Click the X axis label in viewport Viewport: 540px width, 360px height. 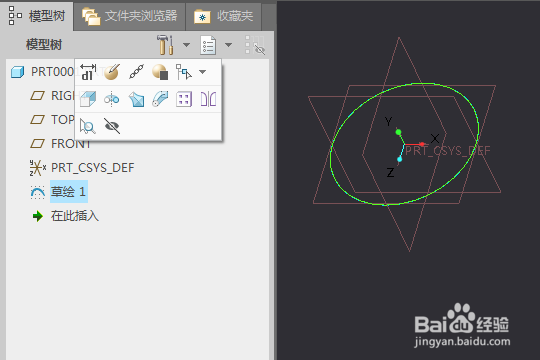click(x=435, y=138)
